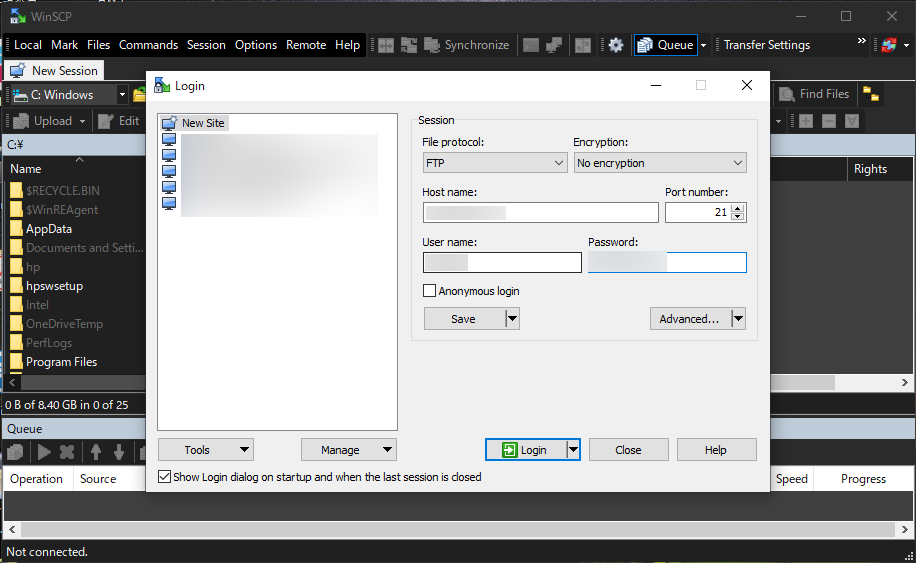916x563 pixels.
Task: Open the Local menu
Action: click(x=27, y=45)
